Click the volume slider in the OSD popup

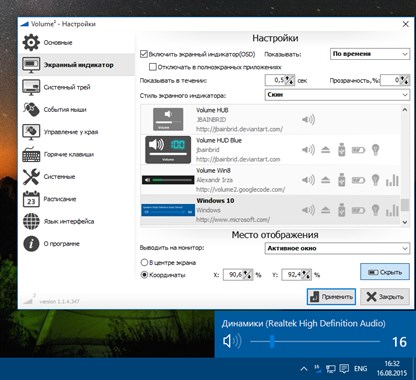click(x=315, y=341)
